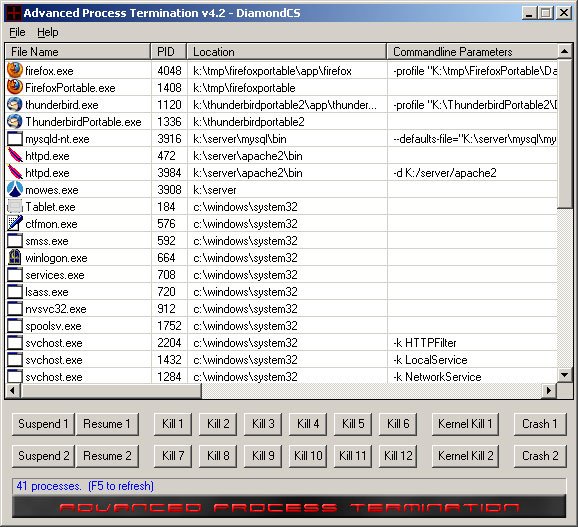This screenshot has height=527, width=578.
Task: Sort by the PID column header
Action: [x=169, y=52]
